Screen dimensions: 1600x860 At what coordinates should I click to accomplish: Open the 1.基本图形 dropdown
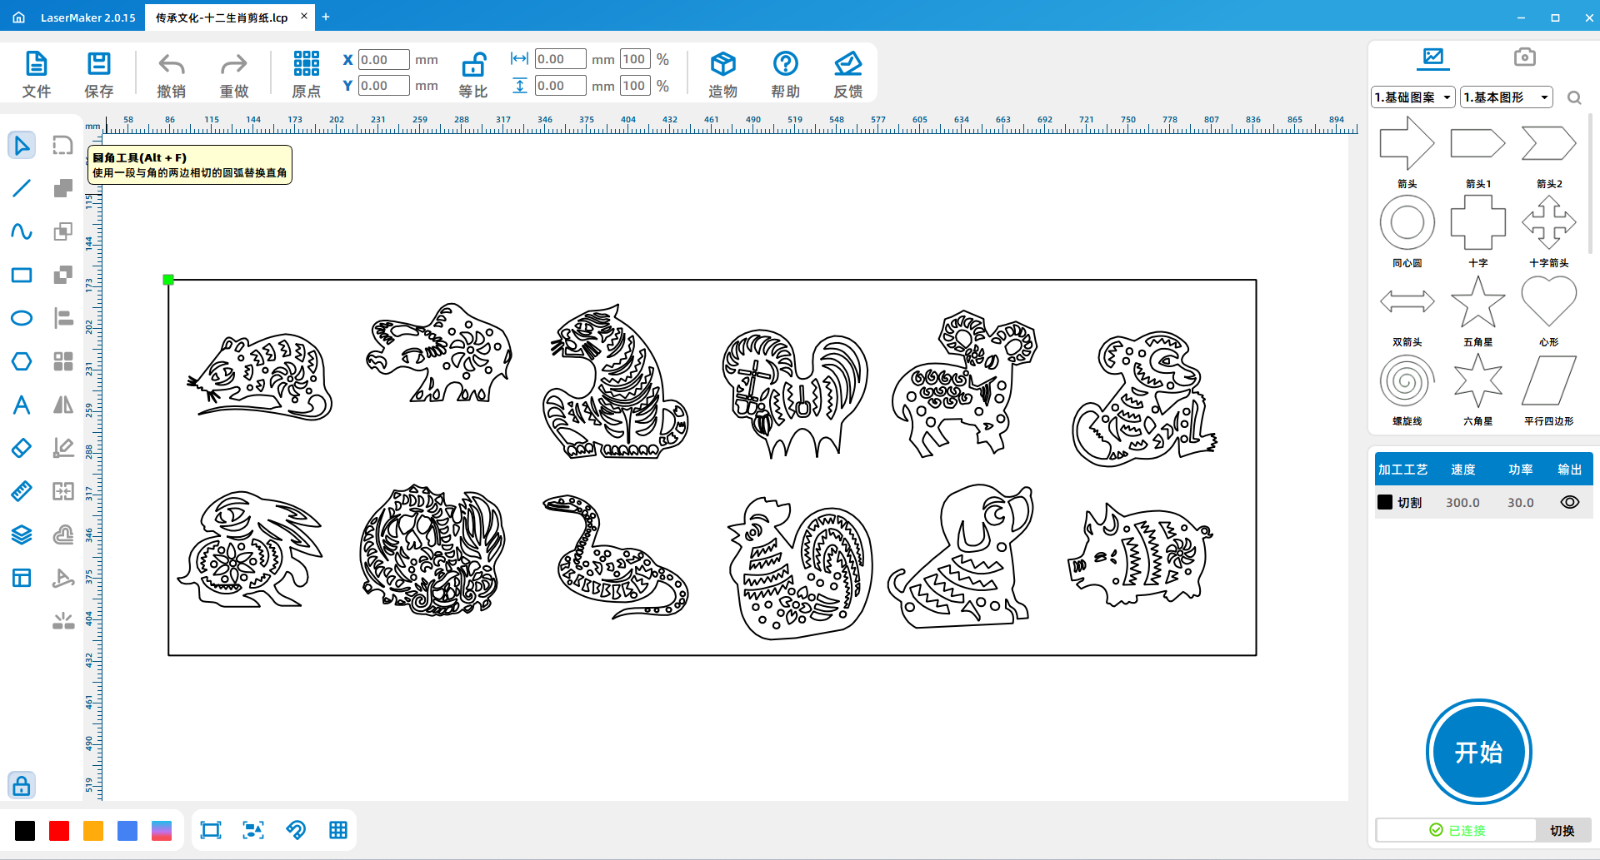1506,97
